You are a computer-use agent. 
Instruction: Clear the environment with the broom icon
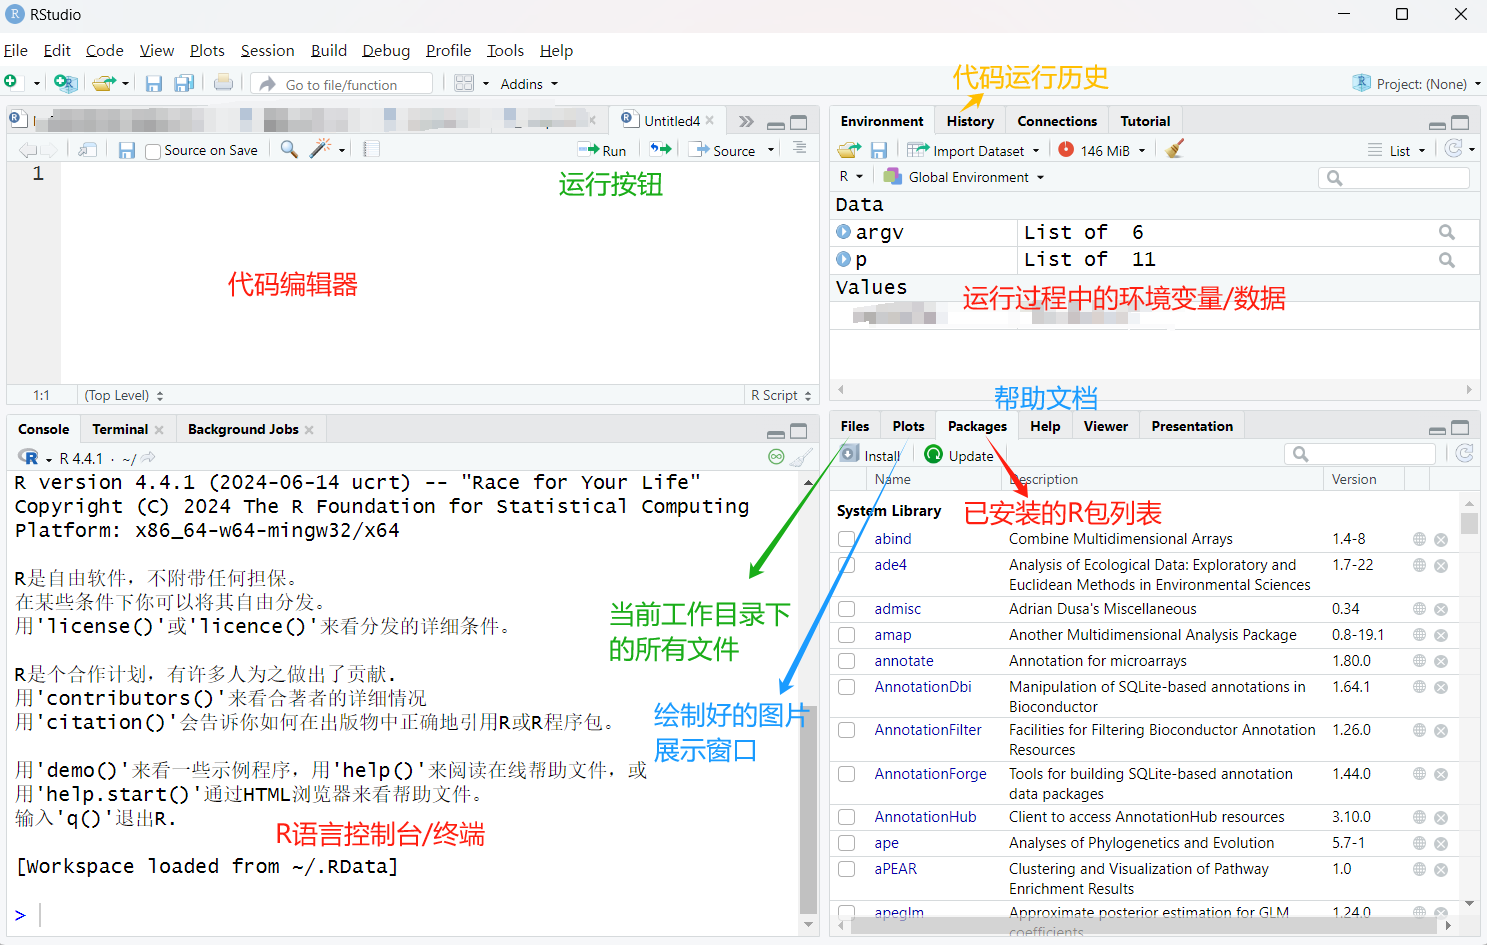coord(1175,149)
